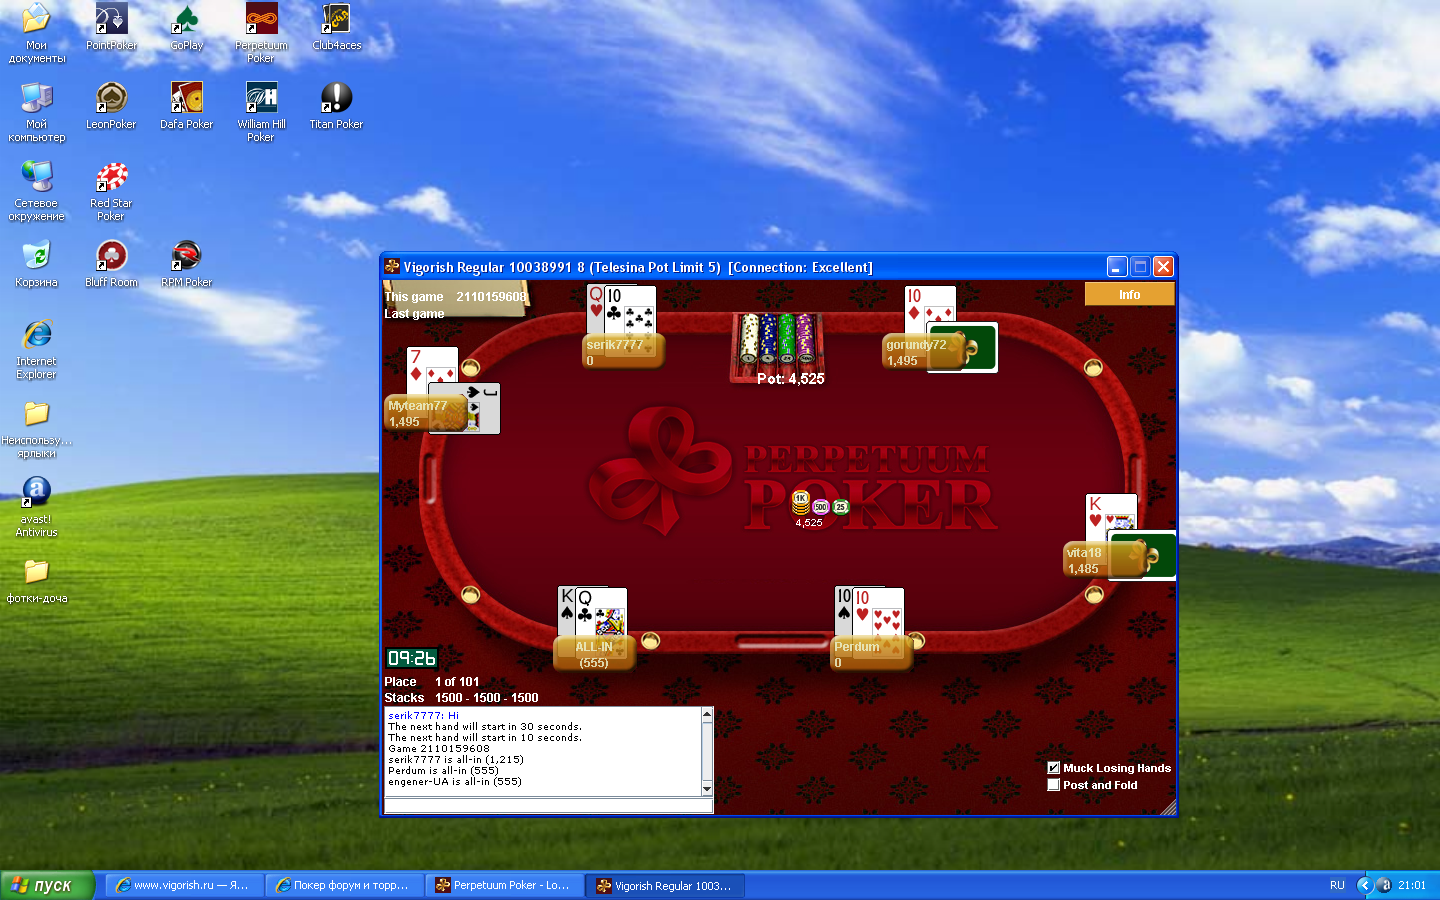Select the Сетевое окружение icon

coord(36,191)
